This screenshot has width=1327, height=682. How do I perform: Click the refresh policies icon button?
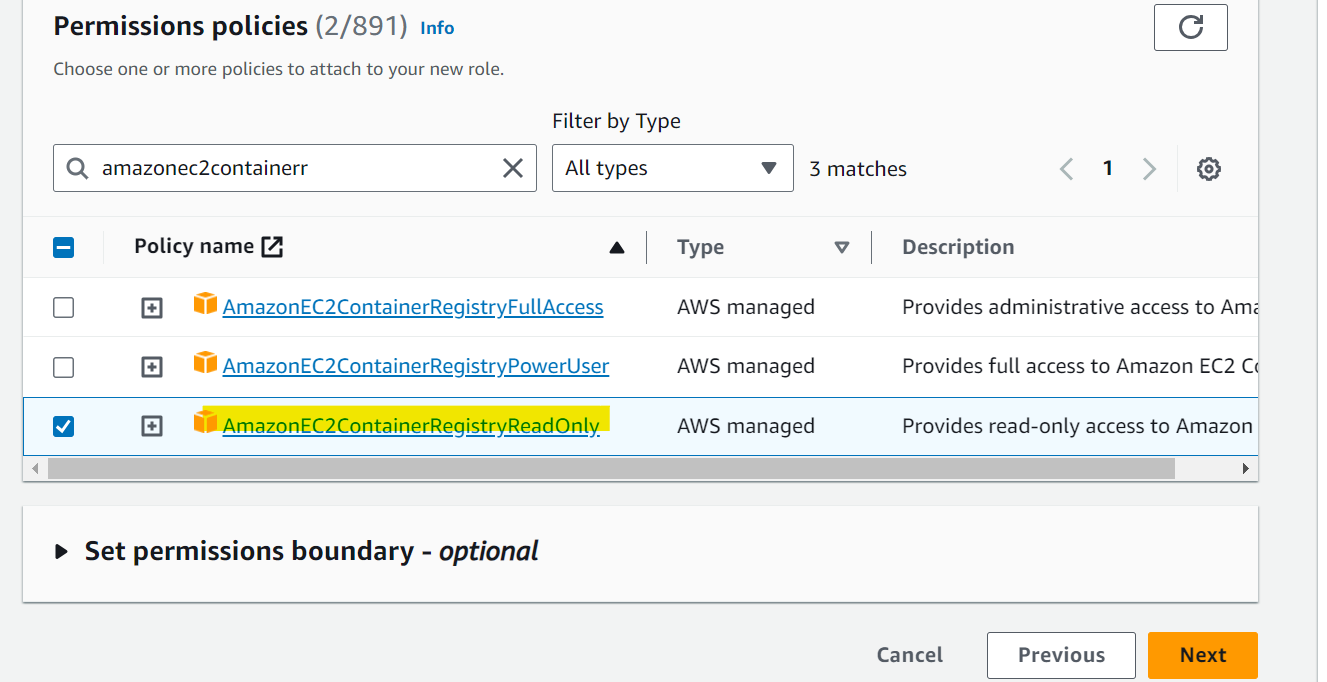pyautogui.click(x=1190, y=27)
